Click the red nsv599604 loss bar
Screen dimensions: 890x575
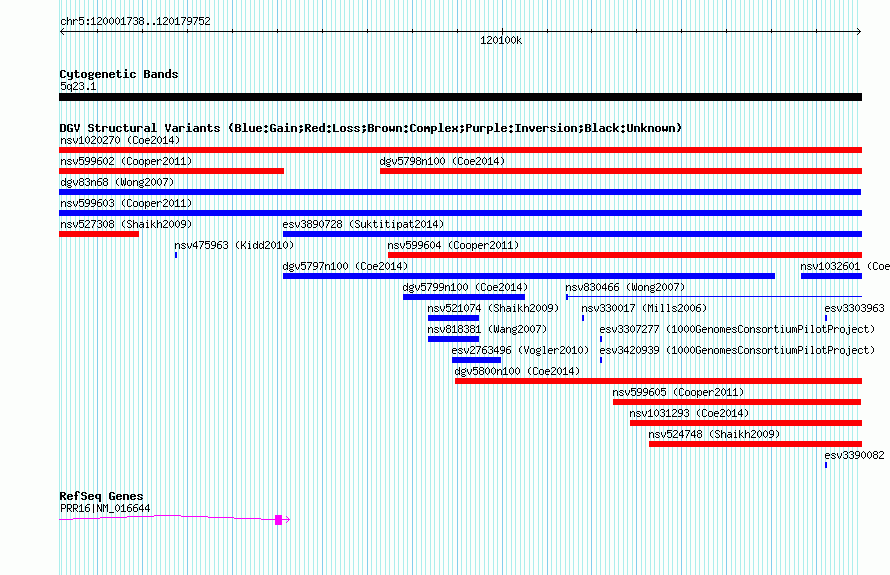pos(625,255)
